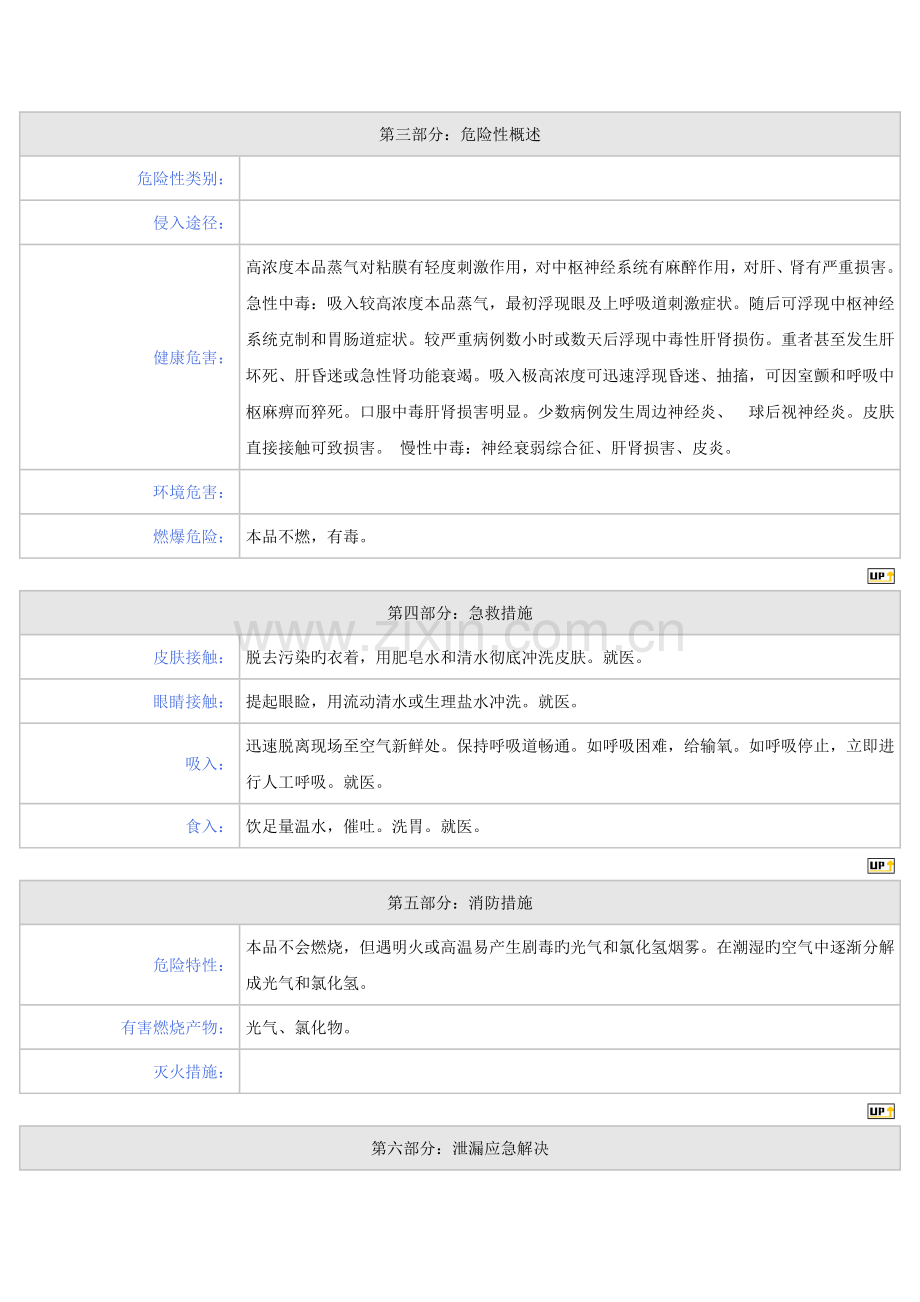The width and height of the screenshot is (920, 1302).
Task: Click text 光气、氯化物。
Action: [x=303, y=1028]
